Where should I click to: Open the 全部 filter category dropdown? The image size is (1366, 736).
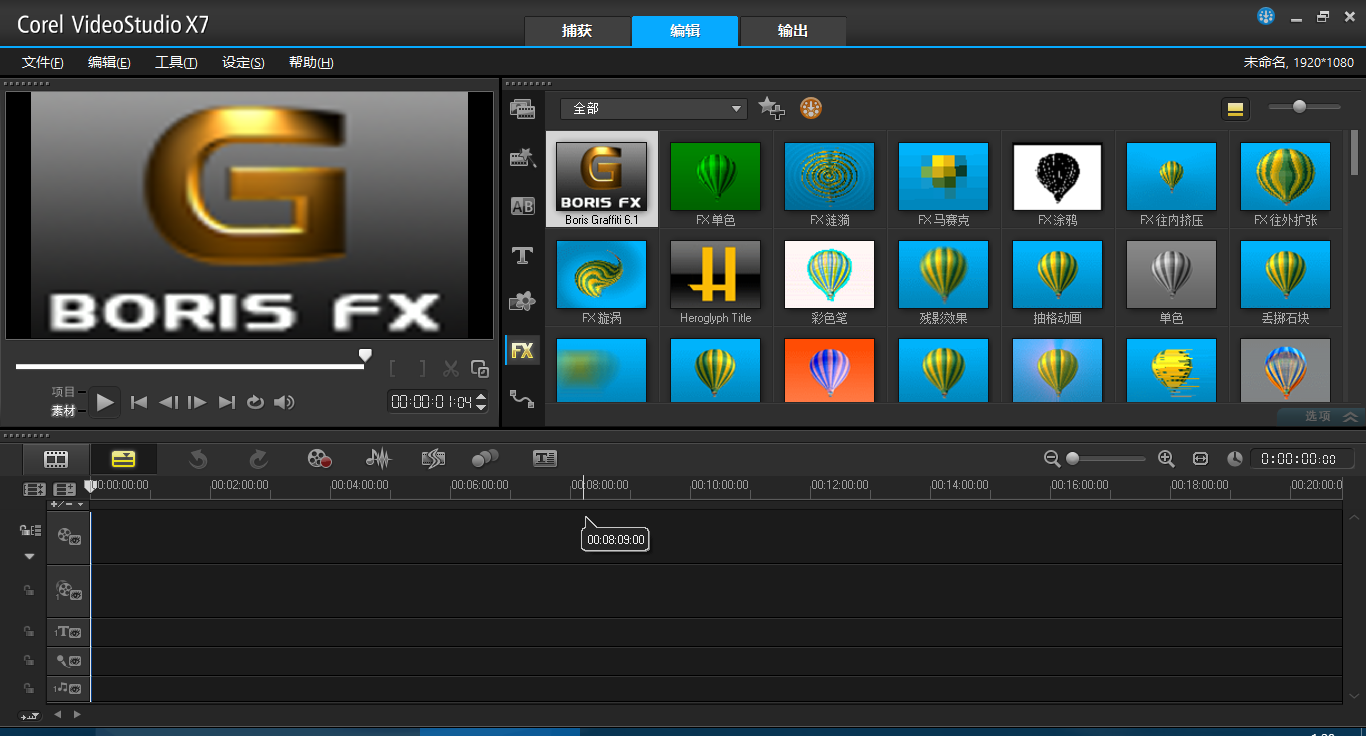(654, 108)
